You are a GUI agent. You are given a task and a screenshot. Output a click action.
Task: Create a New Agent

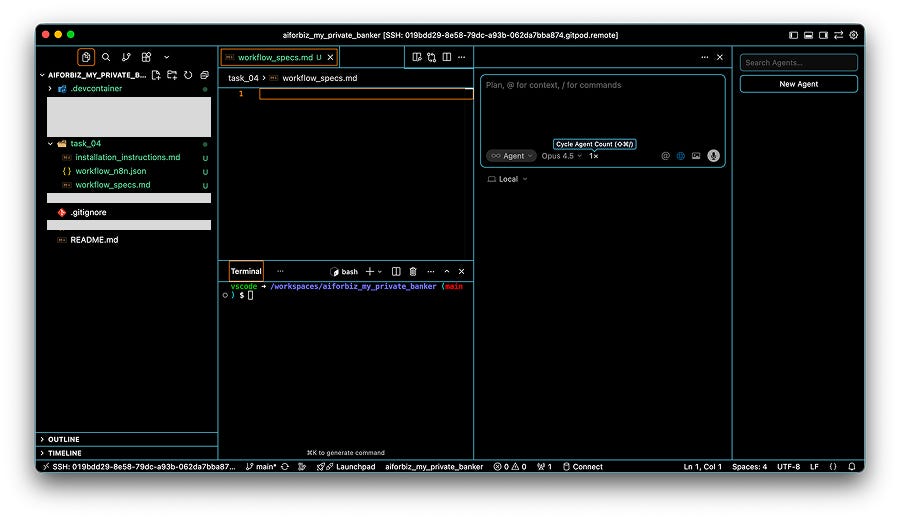click(x=798, y=84)
